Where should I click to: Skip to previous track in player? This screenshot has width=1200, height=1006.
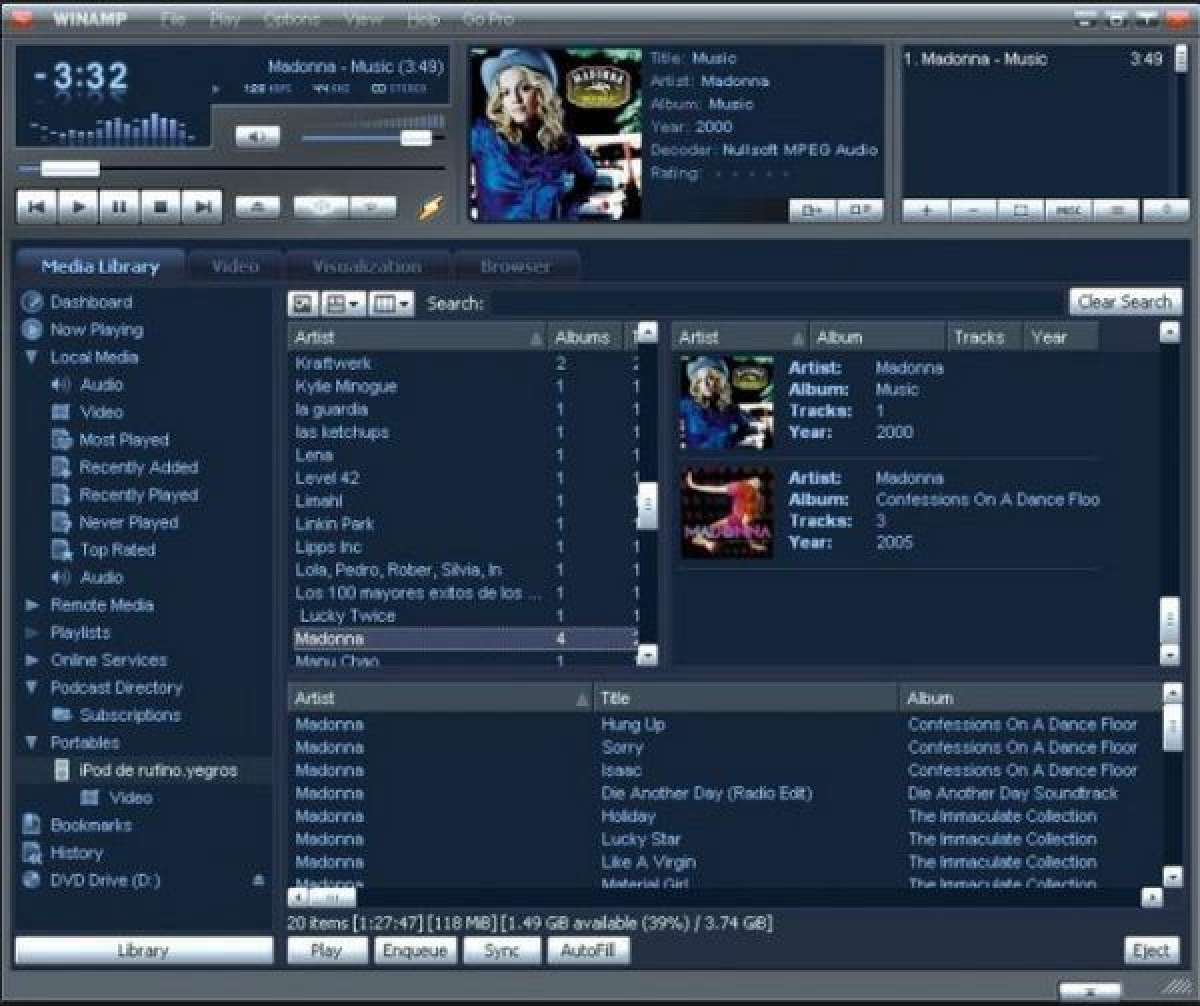pyautogui.click(x=36, y=207)
